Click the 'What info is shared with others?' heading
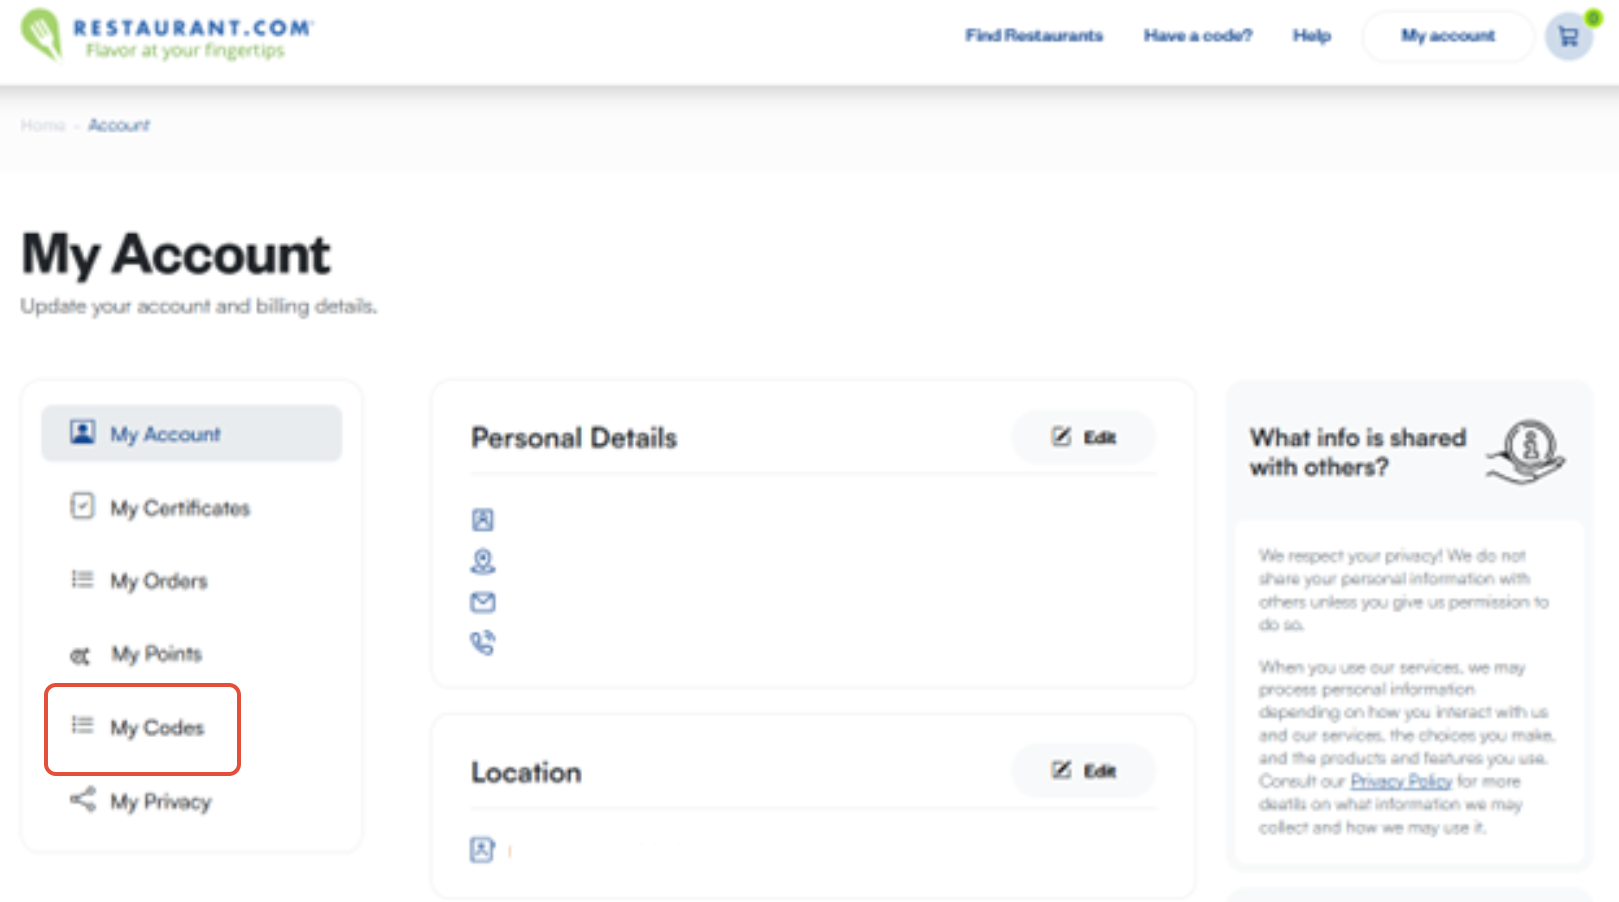The width and height of the screenshot is (1619, 902). click(x=1358, y=452)
